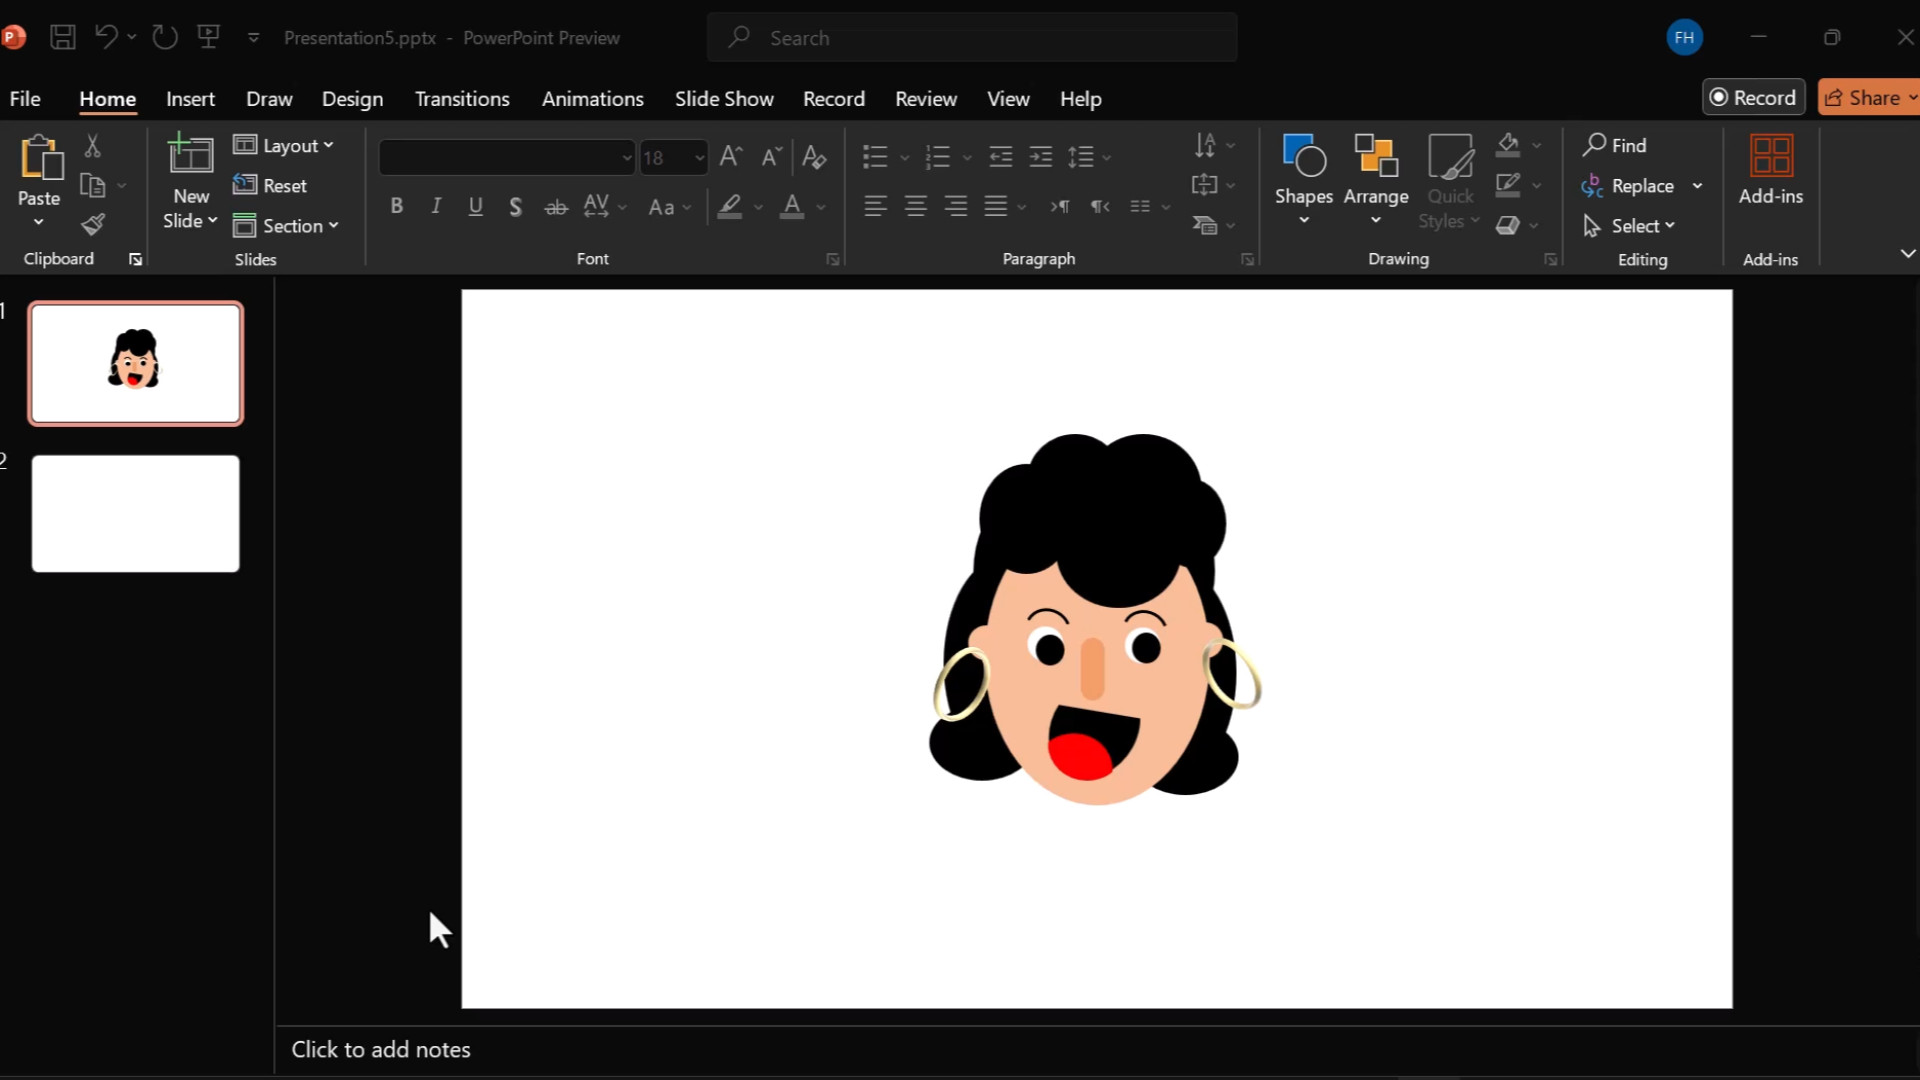Click the Cut scissors icon
The width and height of the screenshot is (1920, 1080).
coord(93,146)
